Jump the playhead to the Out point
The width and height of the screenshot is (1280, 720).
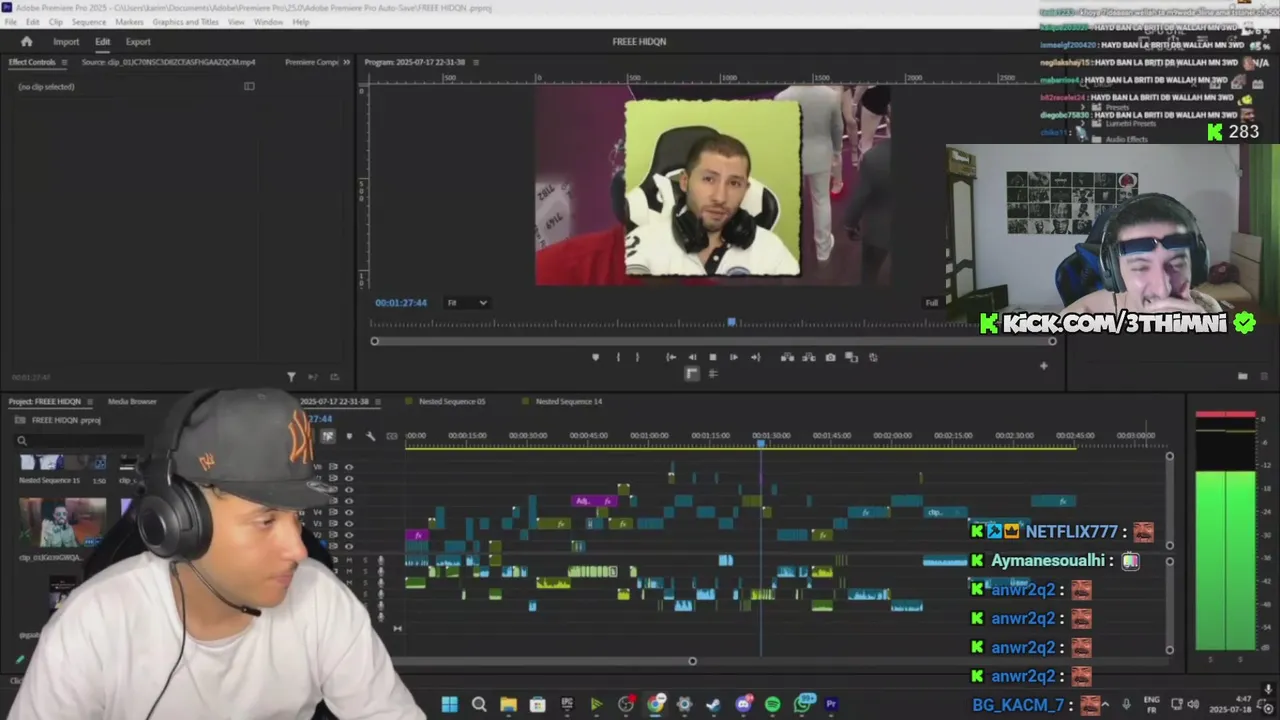tap(755, 357)
